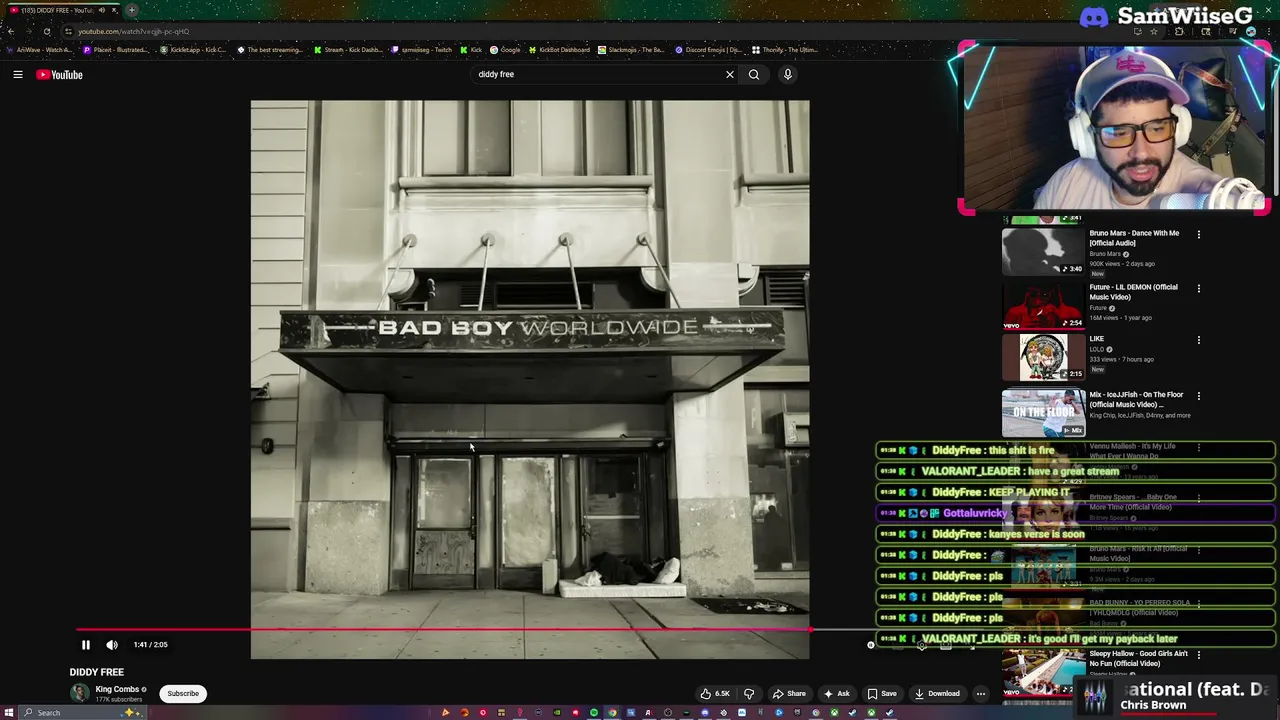1280x720 pixels.
Task: Mute the video with speaker icon
Action: 112,645
